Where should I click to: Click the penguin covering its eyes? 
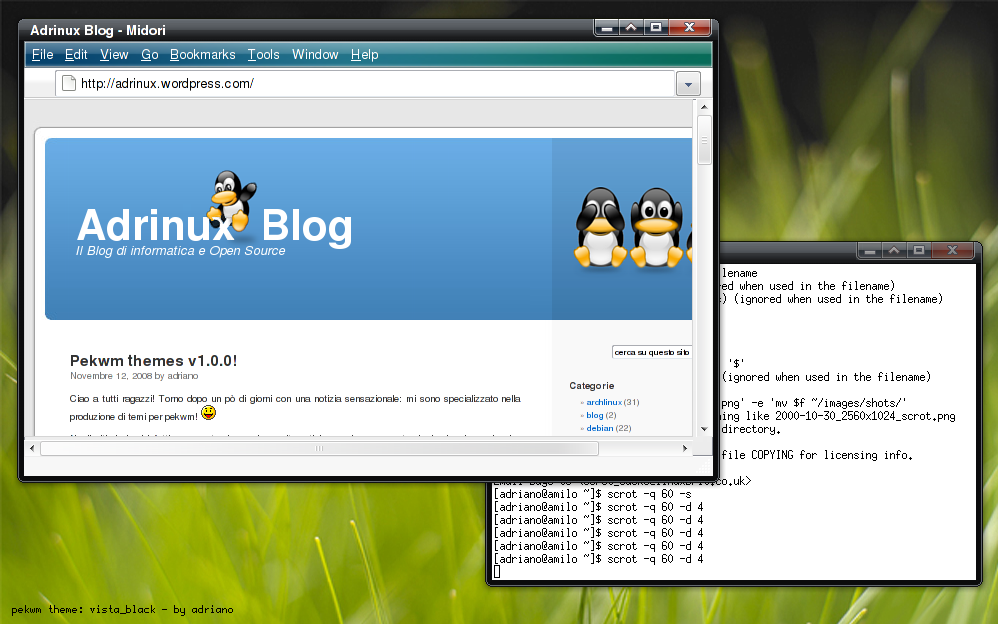(x=600, y=227)
